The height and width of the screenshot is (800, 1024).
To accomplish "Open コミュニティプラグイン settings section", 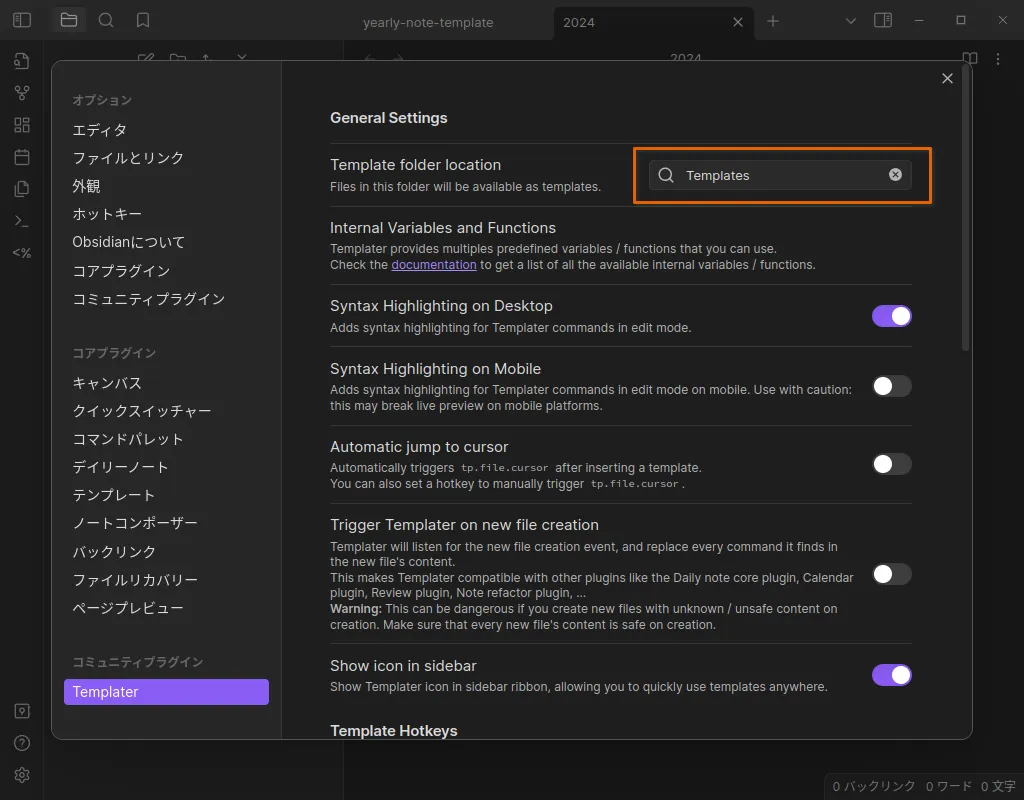I will click(148, 299).
